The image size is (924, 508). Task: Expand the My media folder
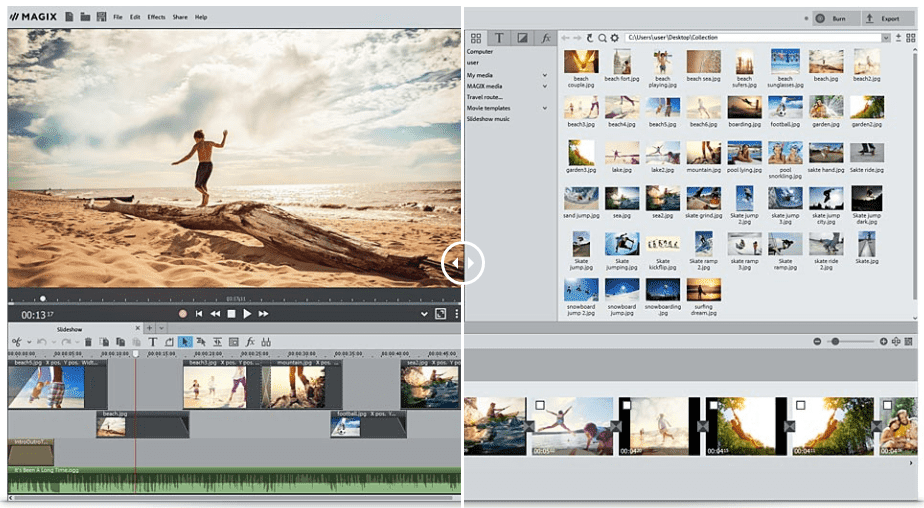click(545, 75)
